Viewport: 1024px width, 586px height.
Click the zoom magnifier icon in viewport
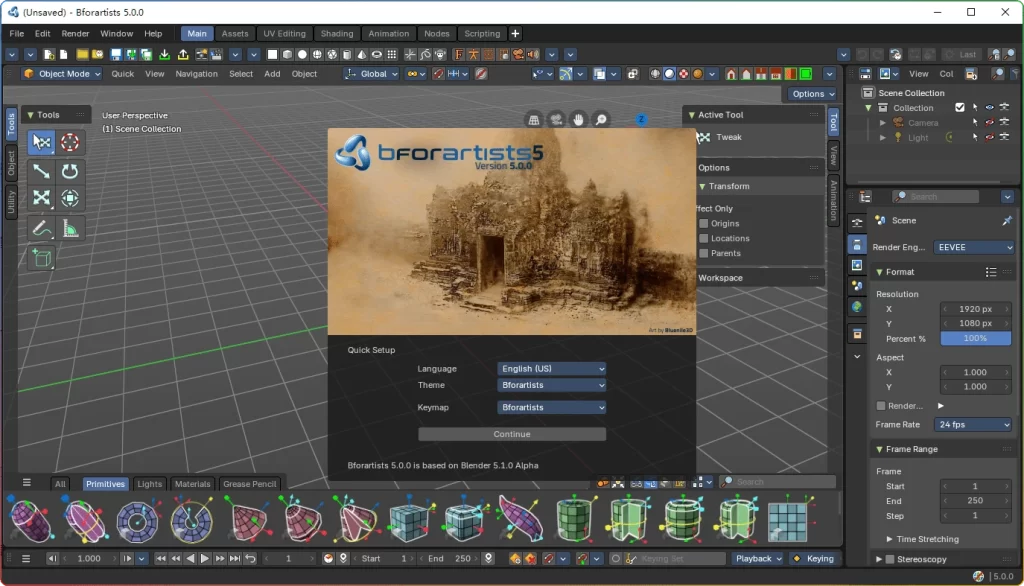(x=600, y=119)
